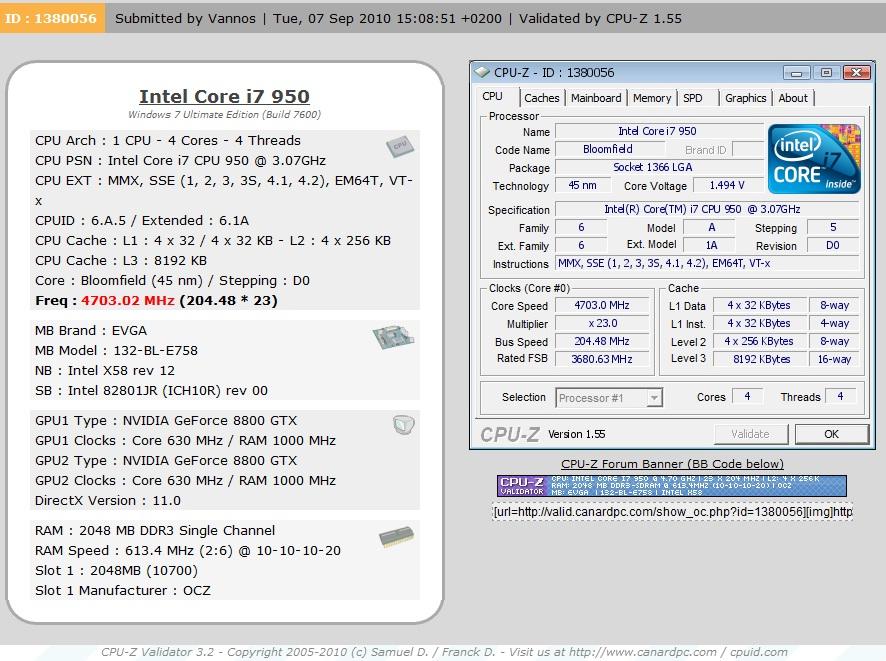Image resolution: width=886 pixels, height=661 pixels.
Task: Expand the Processor #1 selection dropdown
Action: point(654,398)
